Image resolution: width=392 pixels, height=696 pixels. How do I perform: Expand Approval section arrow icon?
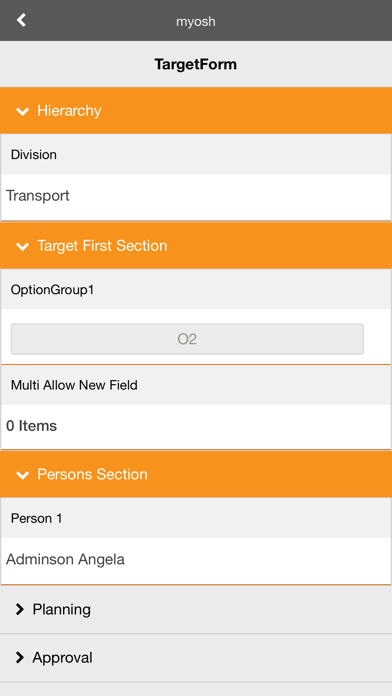20,657
